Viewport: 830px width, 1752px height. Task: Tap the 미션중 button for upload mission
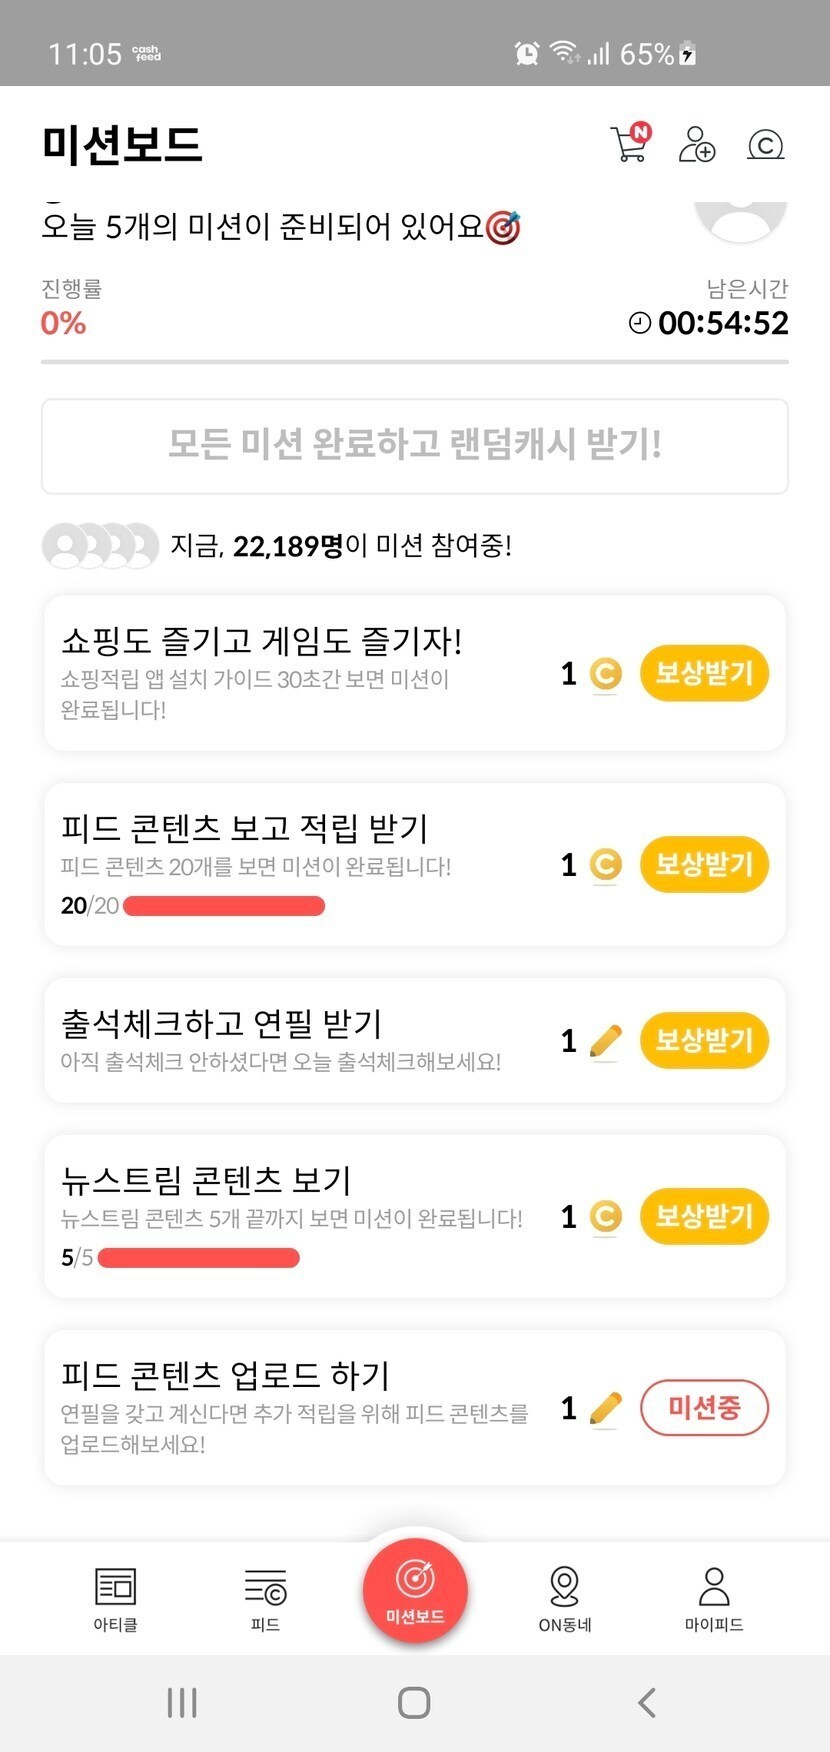pos(704,1408)
